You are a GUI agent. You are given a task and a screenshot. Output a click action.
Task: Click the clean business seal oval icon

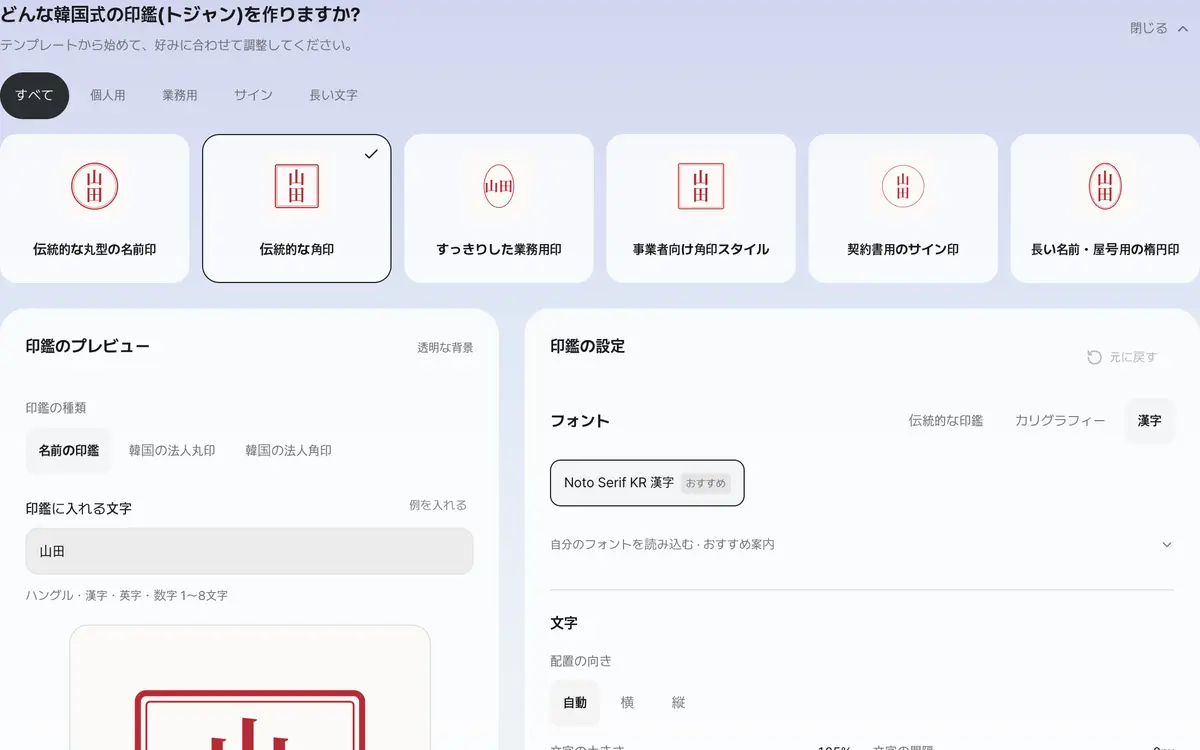tap(499, 186)
